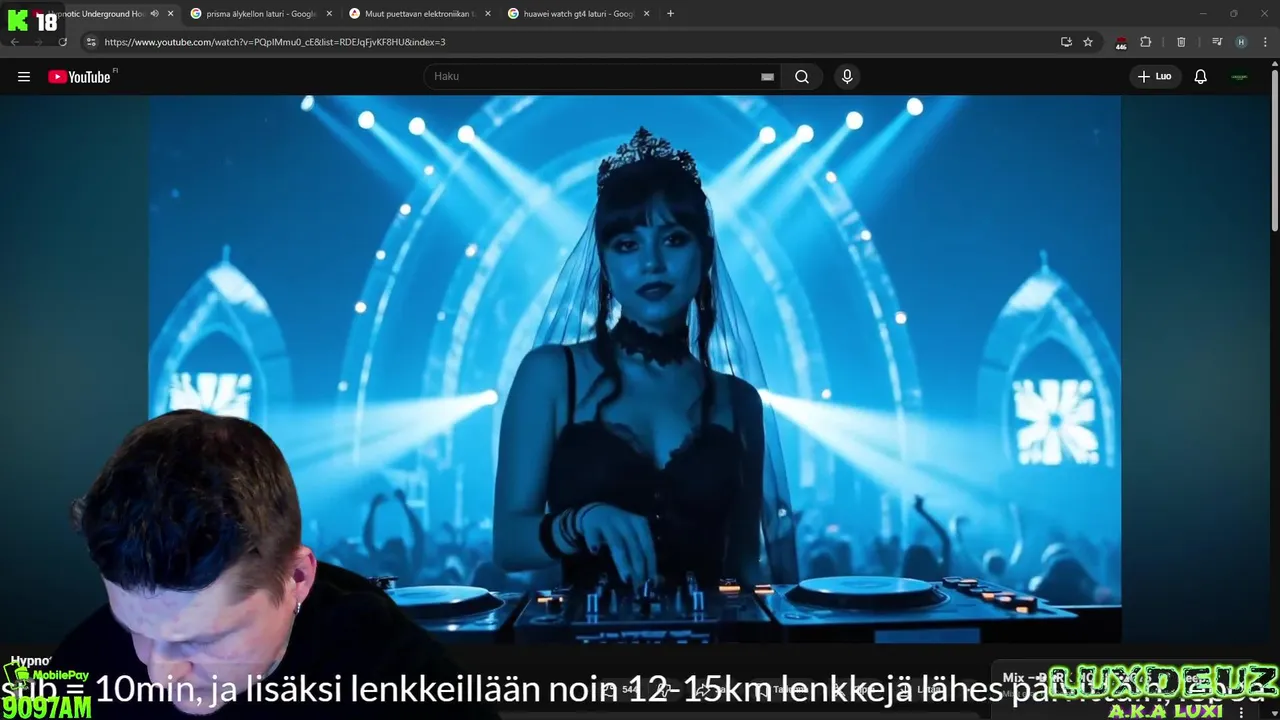Bookmark this page with star icon
Viewport: 1280px width, 720px height.
(x=1088, y=42)
